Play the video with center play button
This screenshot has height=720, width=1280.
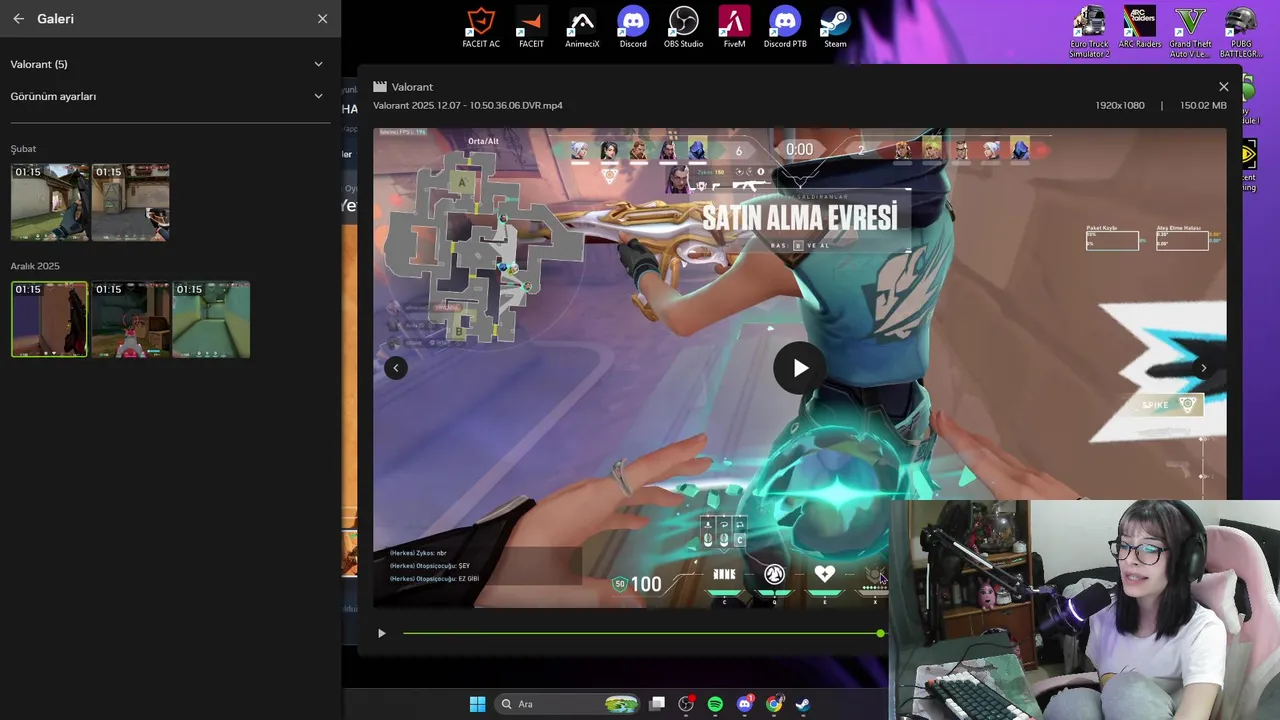[x=800, y=368]
